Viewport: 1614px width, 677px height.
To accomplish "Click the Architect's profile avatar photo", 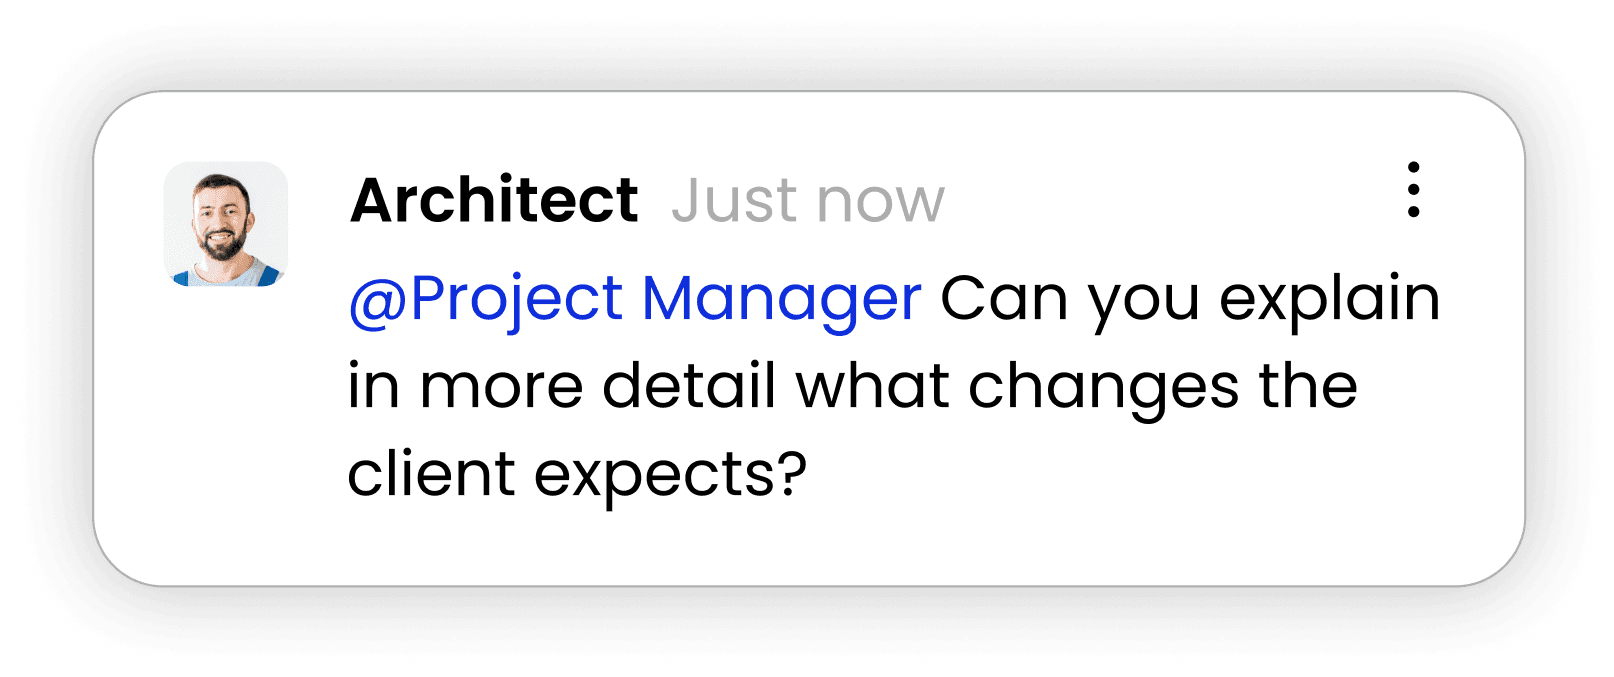I will click(x=226, y=224).
